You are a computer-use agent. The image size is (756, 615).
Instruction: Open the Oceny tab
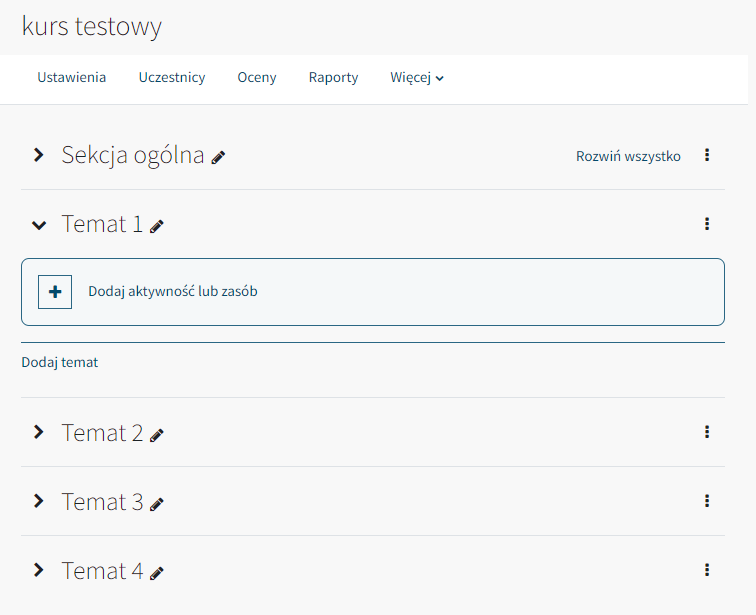pos(256,78)
